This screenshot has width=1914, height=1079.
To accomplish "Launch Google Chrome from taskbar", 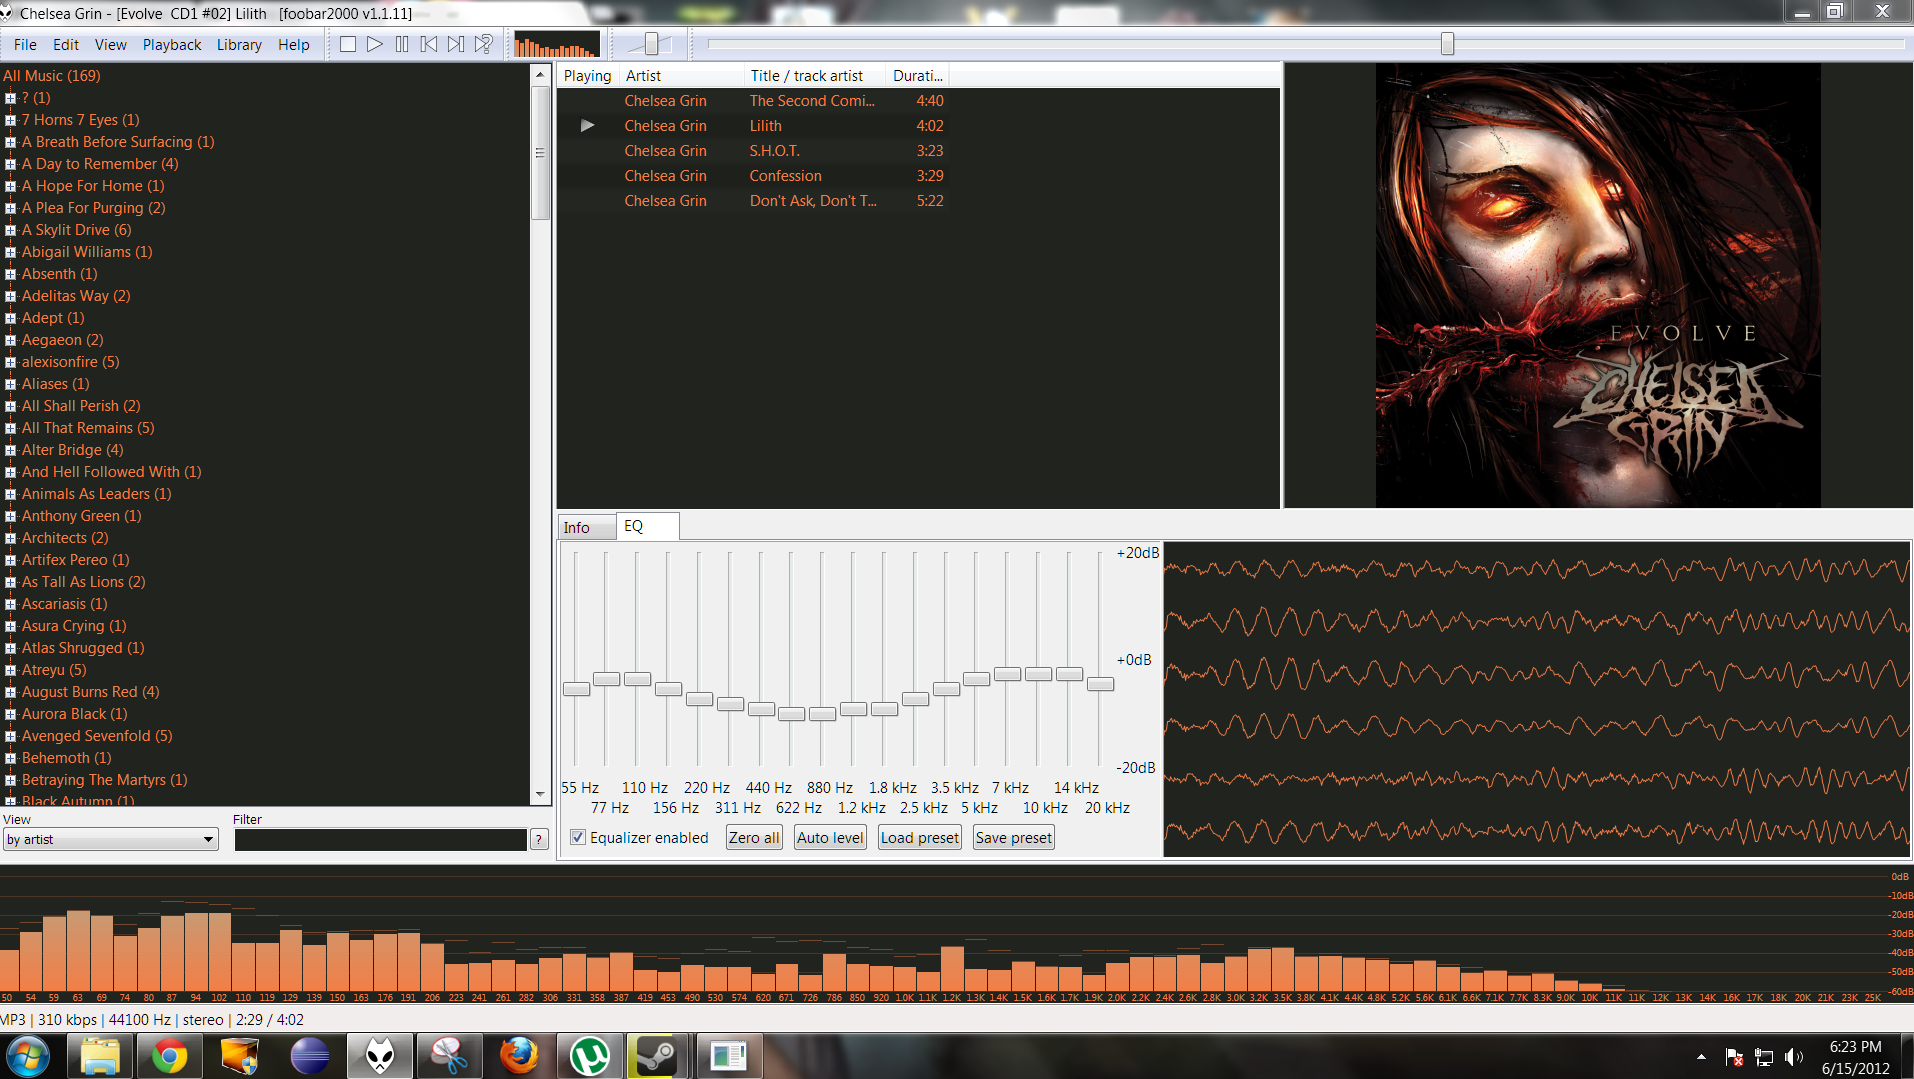I will point(169,1056).
